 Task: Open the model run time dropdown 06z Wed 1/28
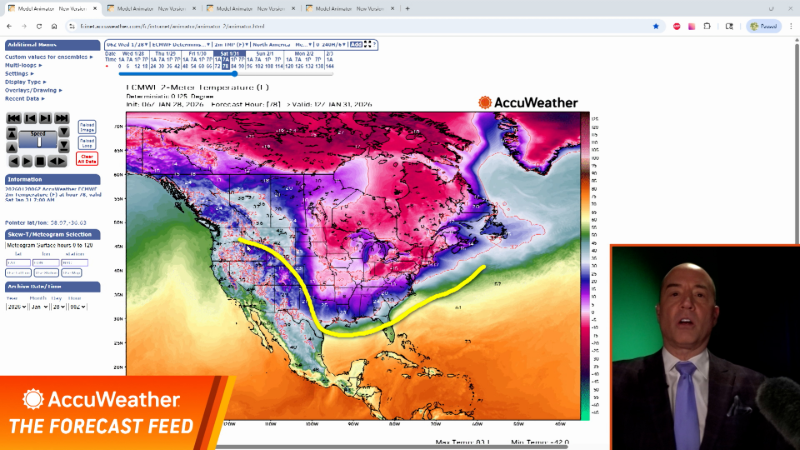[x=127, y=44]
